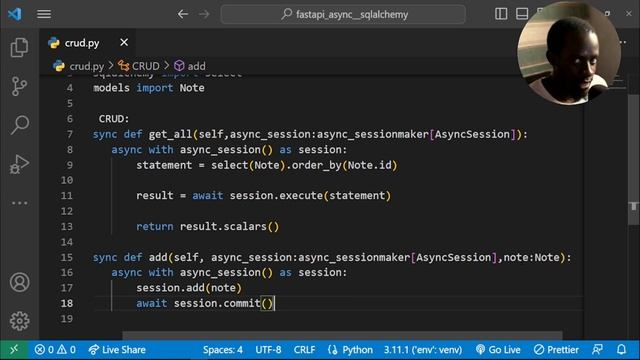Click the horizontal scrollbar at the bottom of the editor
The height and width of the screenshot is (360, 640).
click(342, 336)
